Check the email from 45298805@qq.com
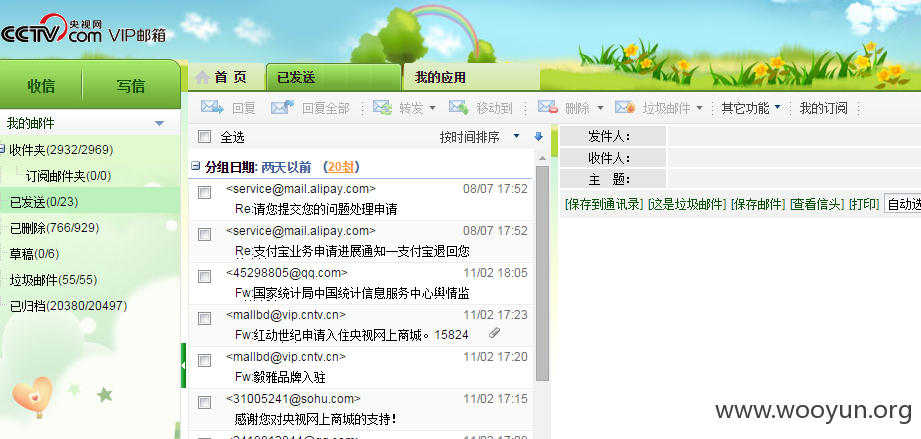Viewport: 921px width, 439px height. pyautogui.click(x=204, y=276)
